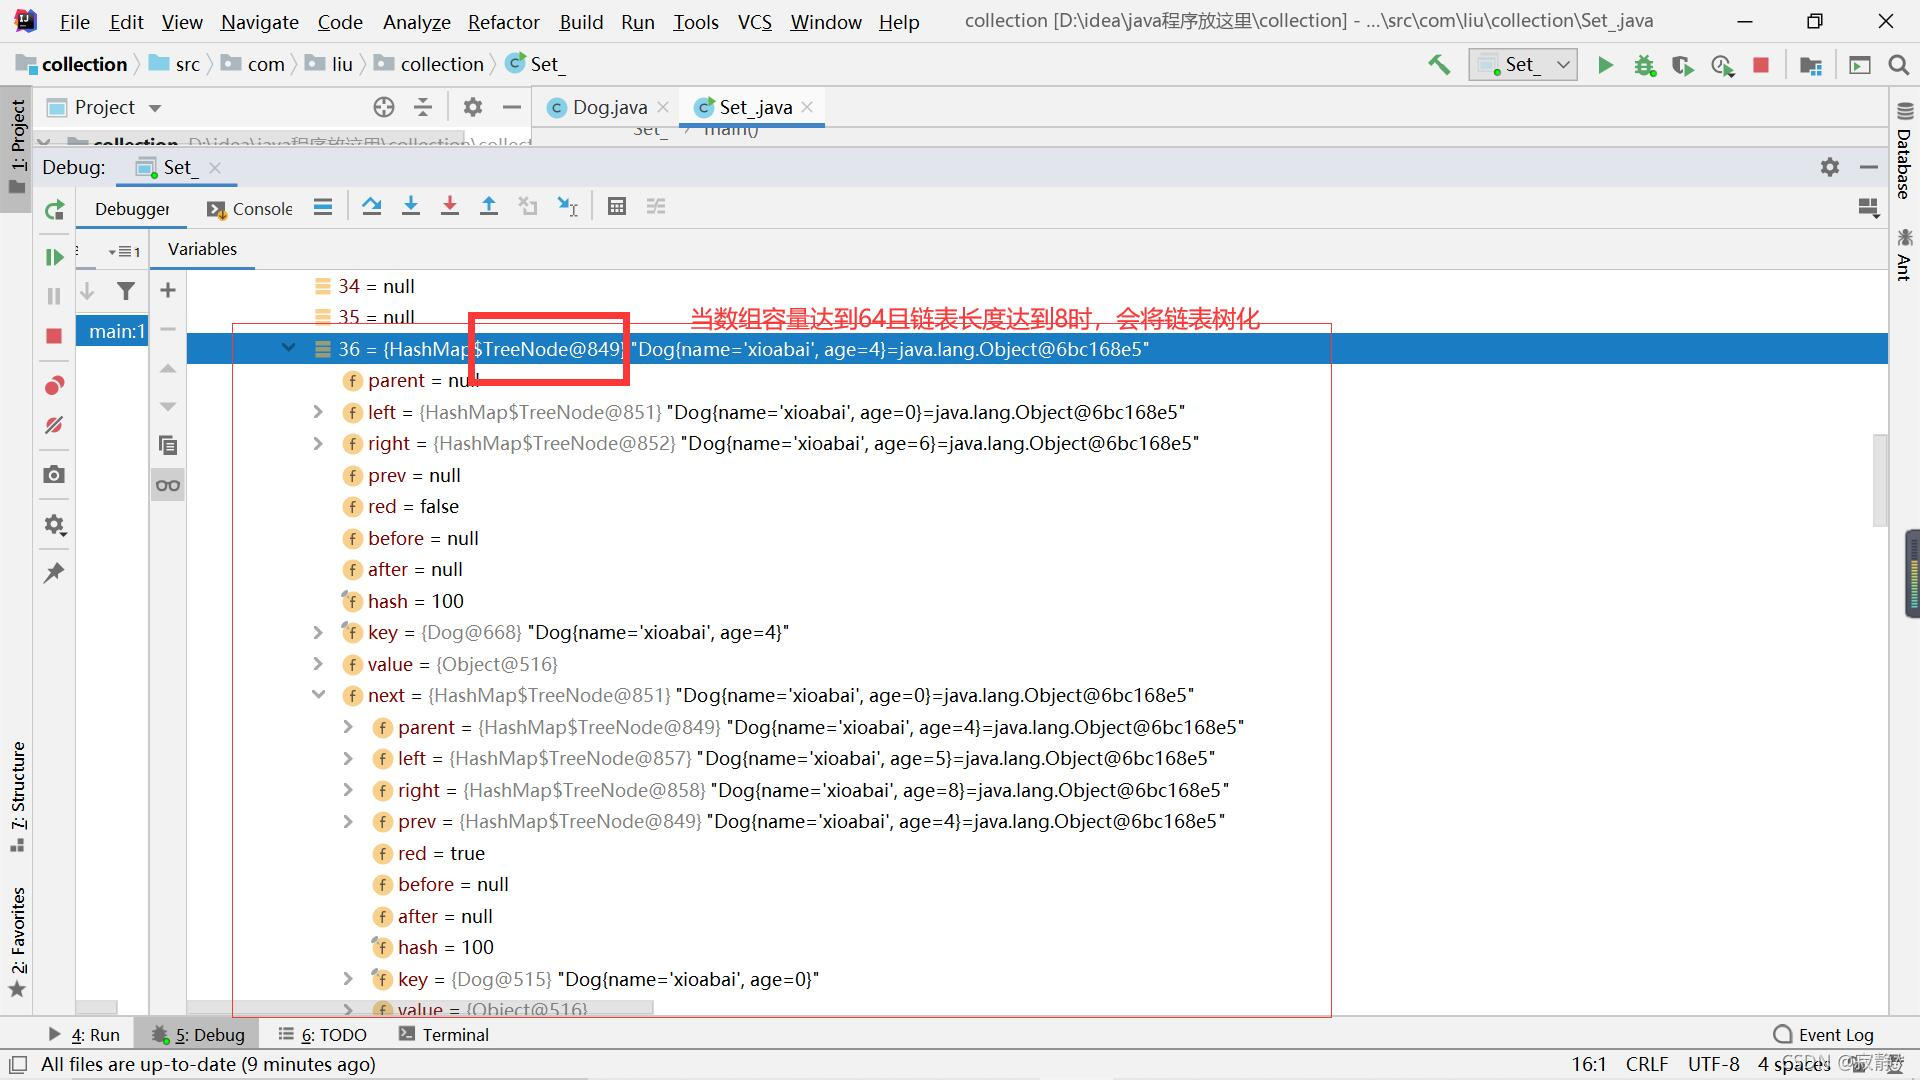Click the Step Into icon in debugger toolbar
The height and width of the screenshot is (1080, 1920).
[410, 207]
